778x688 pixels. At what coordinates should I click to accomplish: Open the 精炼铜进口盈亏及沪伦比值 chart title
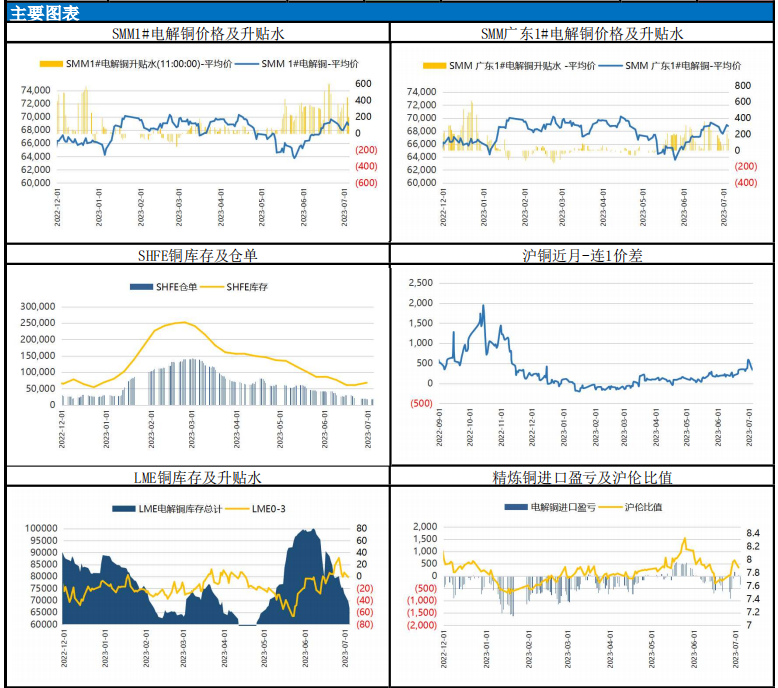[x=582, y=477]
